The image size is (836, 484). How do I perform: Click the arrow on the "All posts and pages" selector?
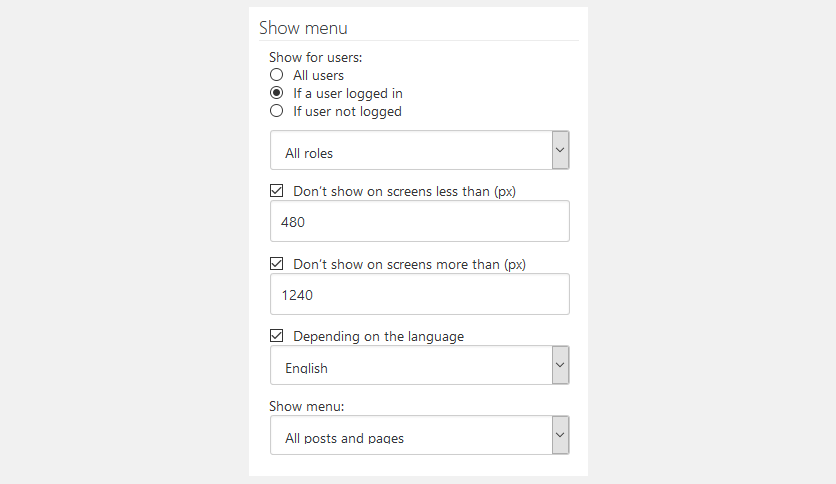pyautogui.click(x=560, y=435)
